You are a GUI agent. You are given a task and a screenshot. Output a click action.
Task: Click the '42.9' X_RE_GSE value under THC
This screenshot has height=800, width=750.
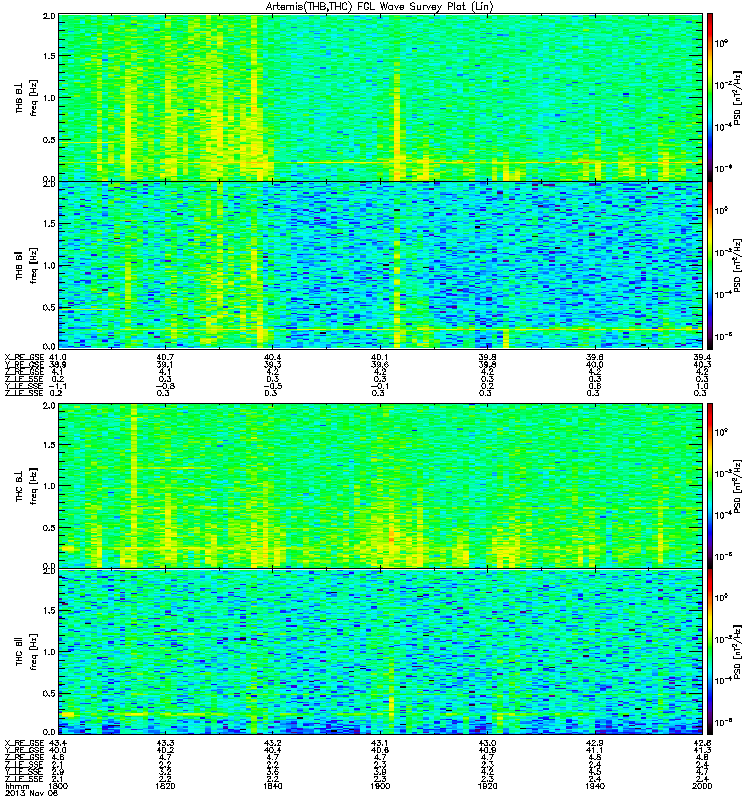[594, 742]
